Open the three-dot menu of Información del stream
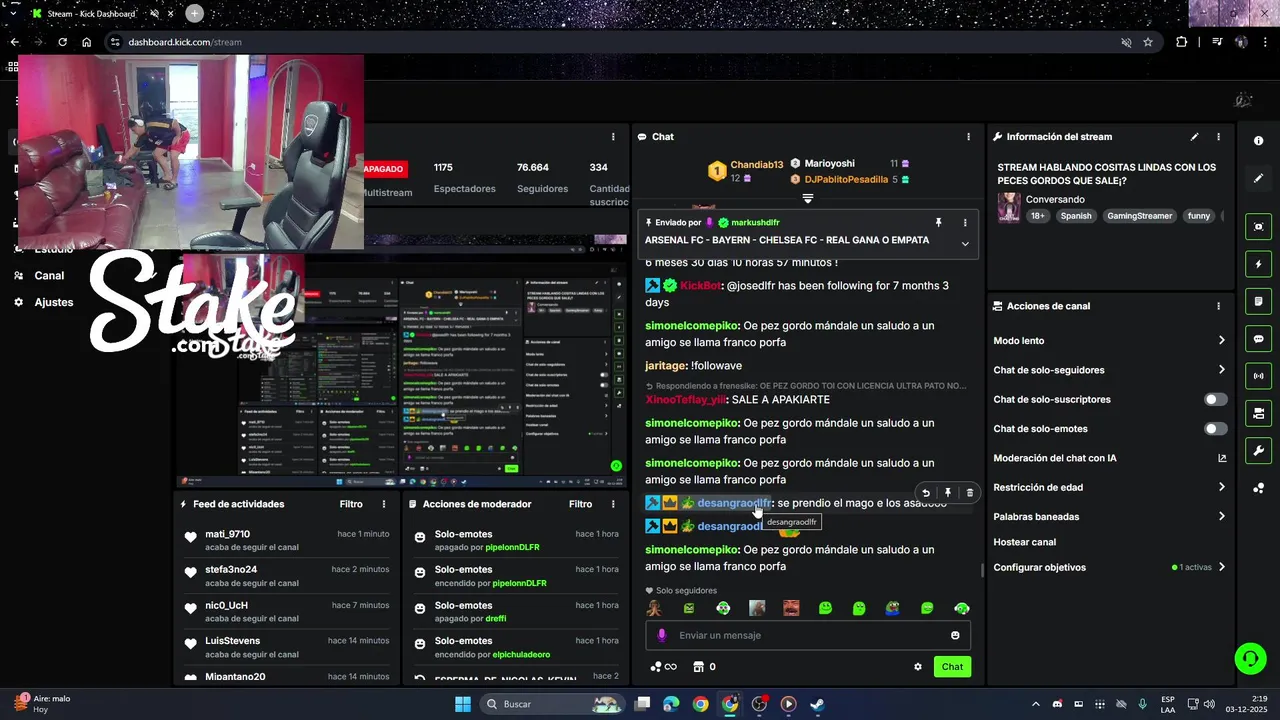This screenshot has height=720, width=1280. 1218,137
